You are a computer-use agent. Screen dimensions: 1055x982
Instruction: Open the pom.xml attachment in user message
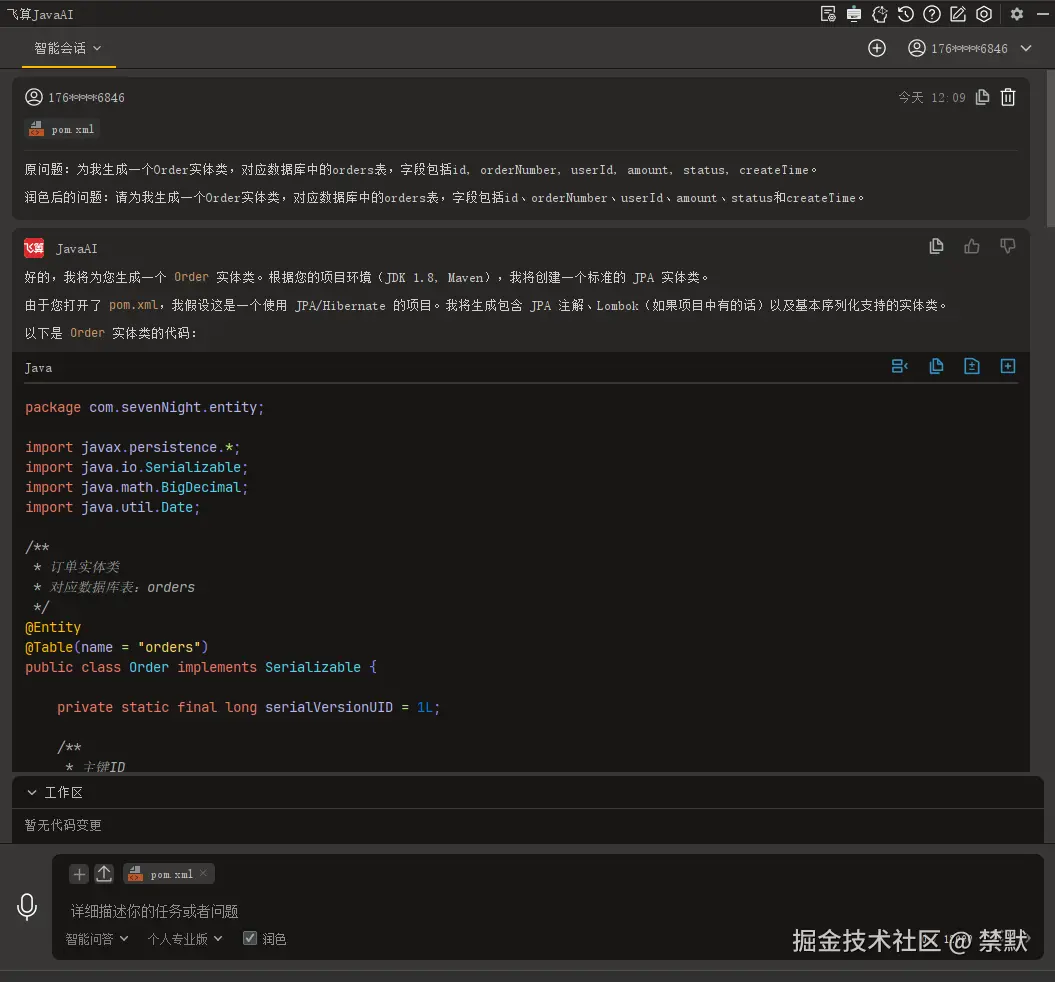(x=62, y=129)
